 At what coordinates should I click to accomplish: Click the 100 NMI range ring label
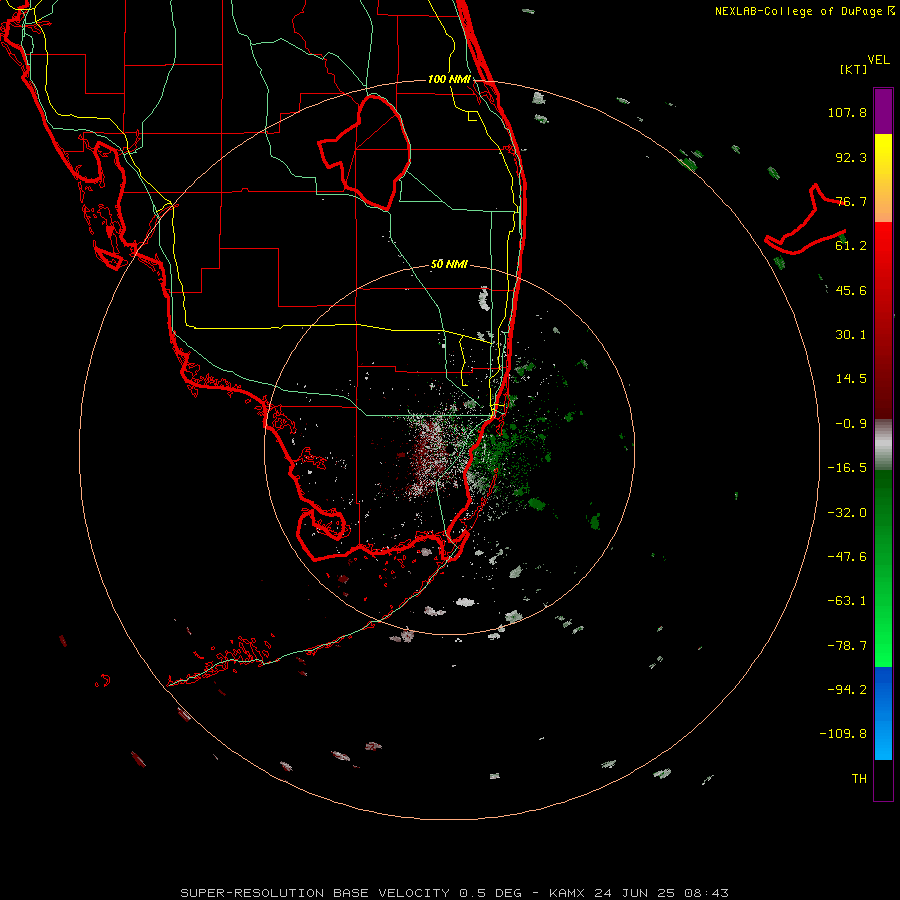click(449, 79)
